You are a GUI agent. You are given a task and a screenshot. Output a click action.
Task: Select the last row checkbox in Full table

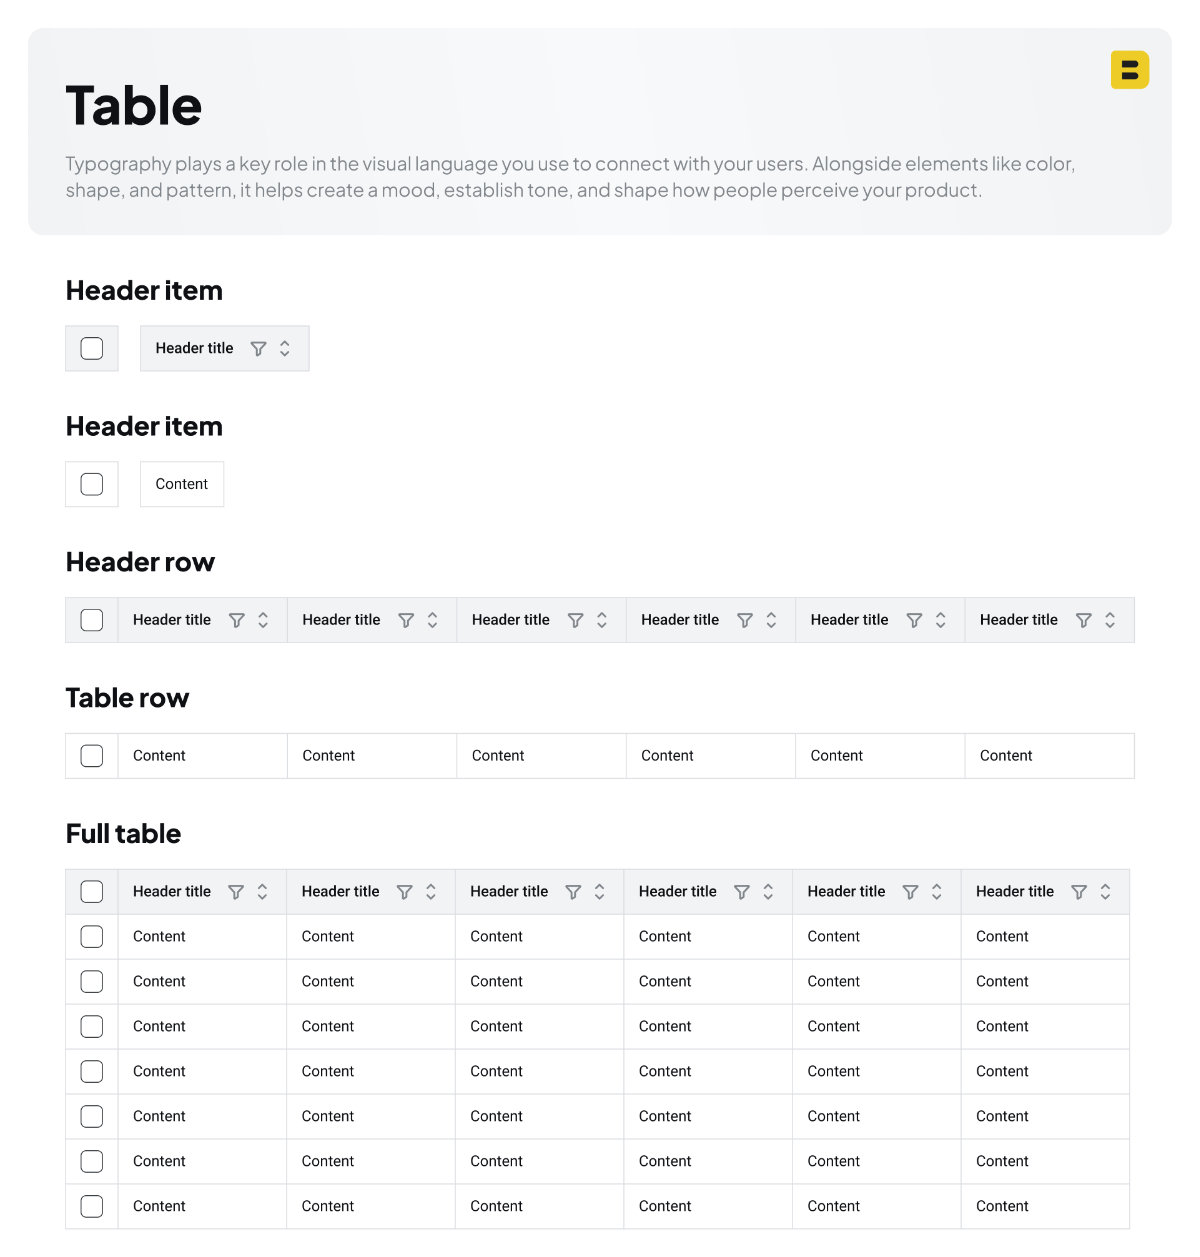click(92, 1207)
